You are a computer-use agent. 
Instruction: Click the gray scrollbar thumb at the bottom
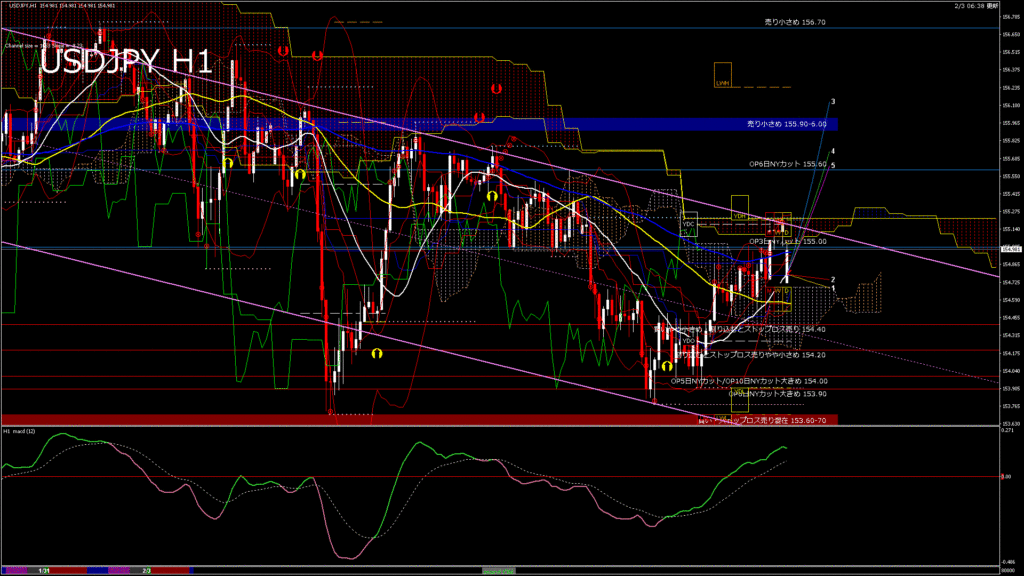point(497,570)
